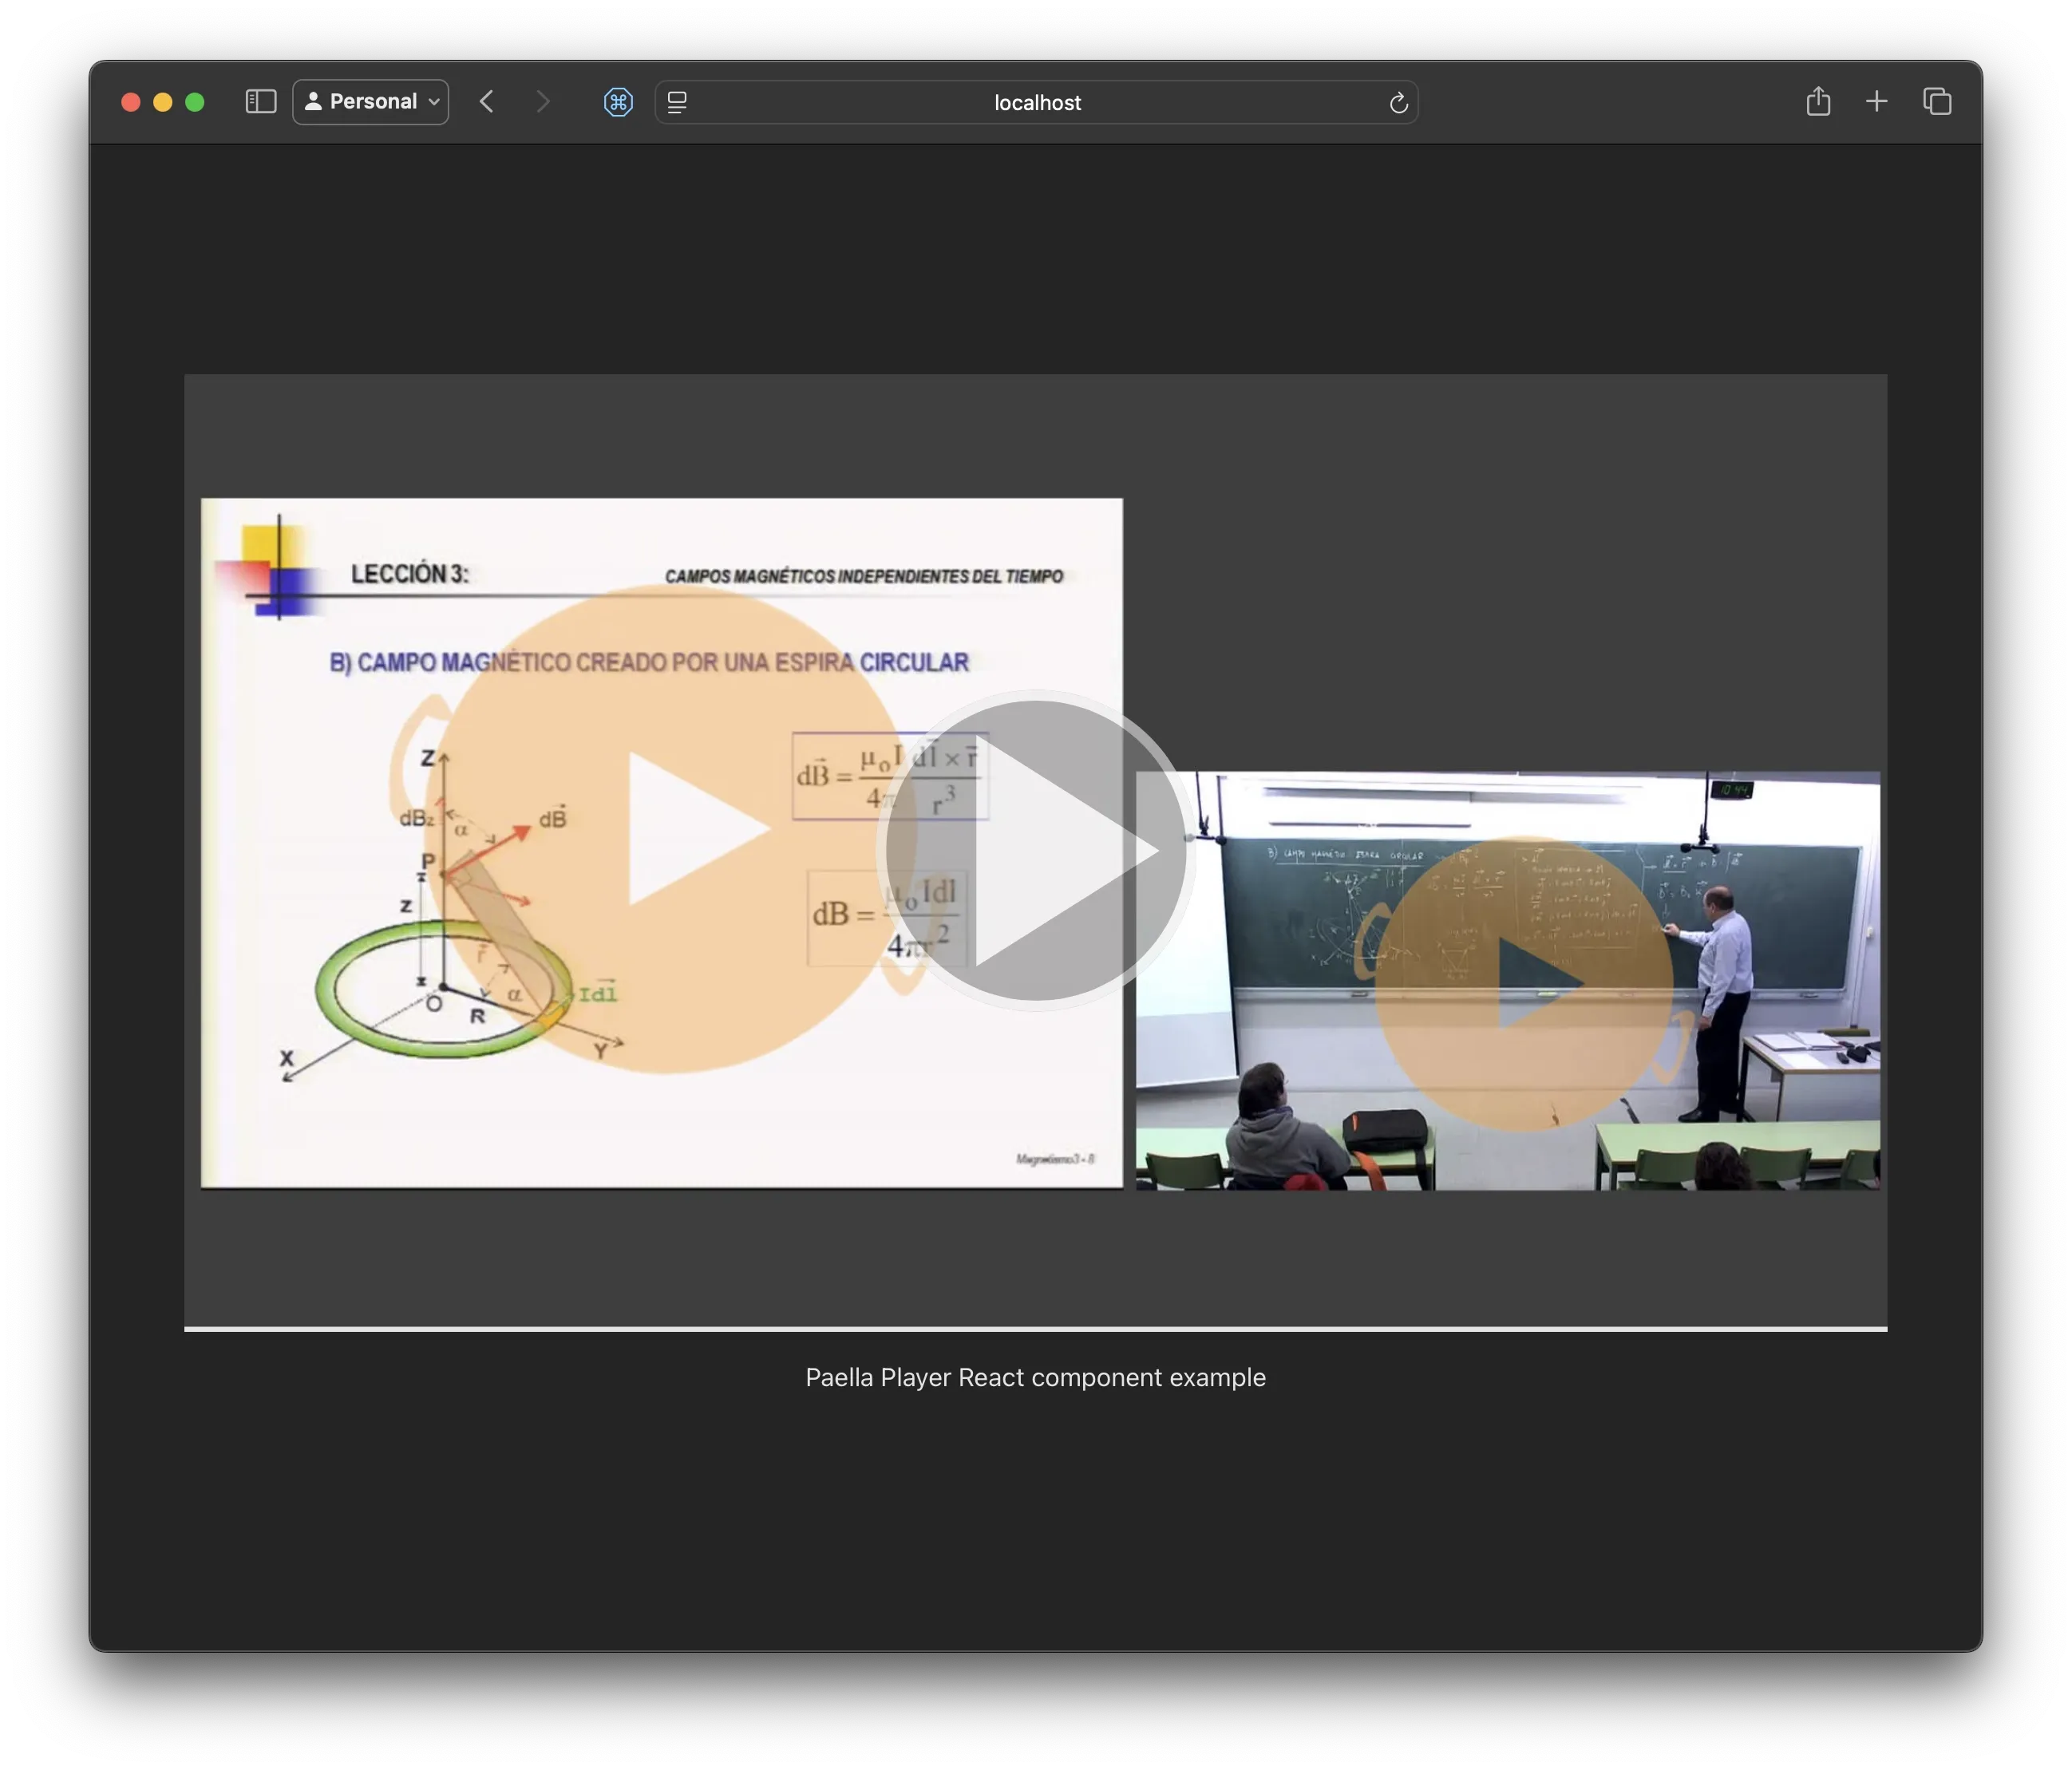2072x1770 pixels.
Task: Reload the localhost page
Action: (1398, 102)
